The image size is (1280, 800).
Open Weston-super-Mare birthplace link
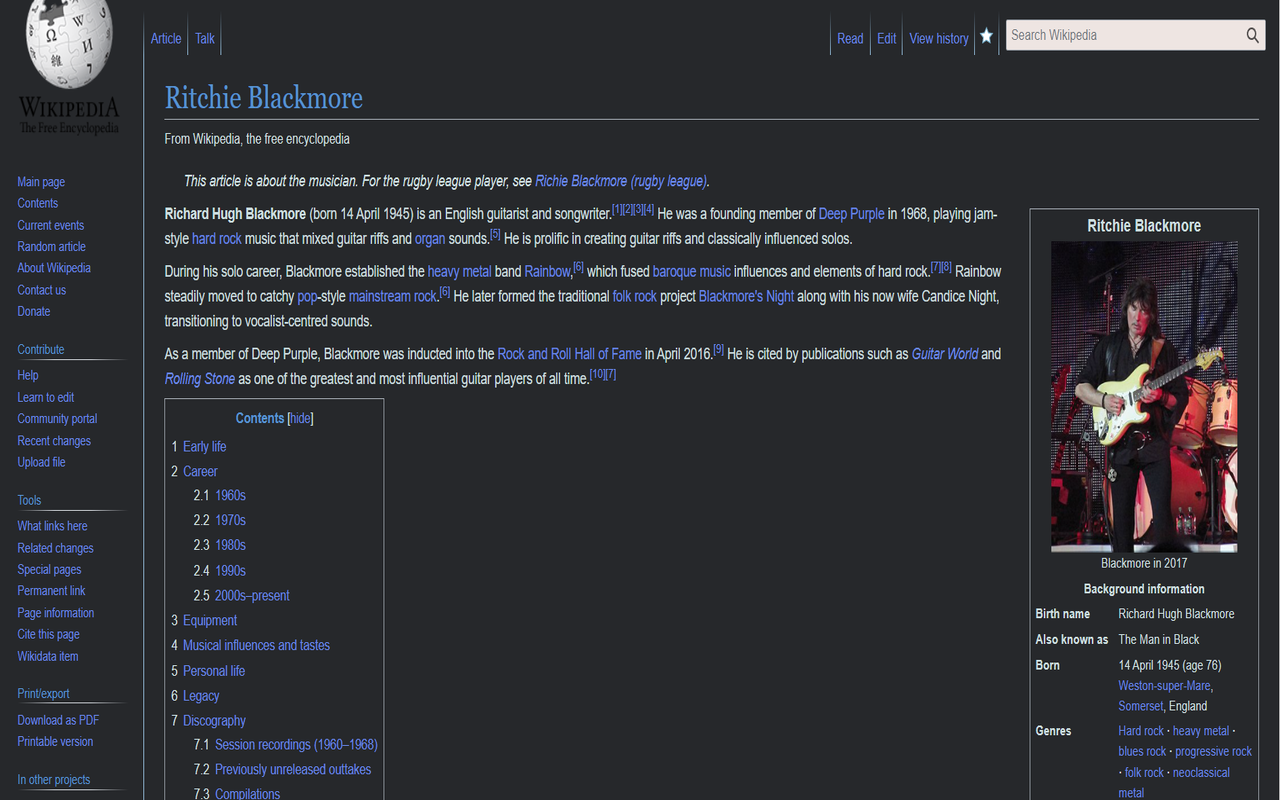(1163, 685)
